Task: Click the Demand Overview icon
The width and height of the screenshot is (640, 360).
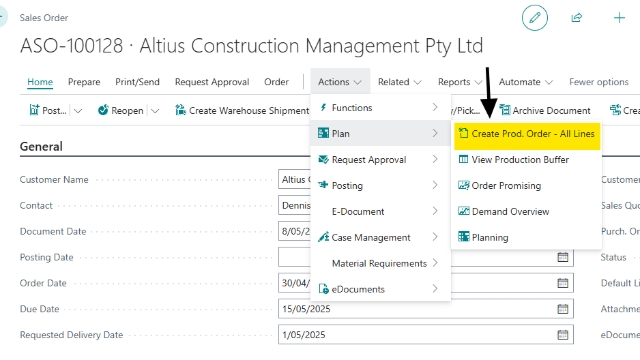Action: click(464, 211)
